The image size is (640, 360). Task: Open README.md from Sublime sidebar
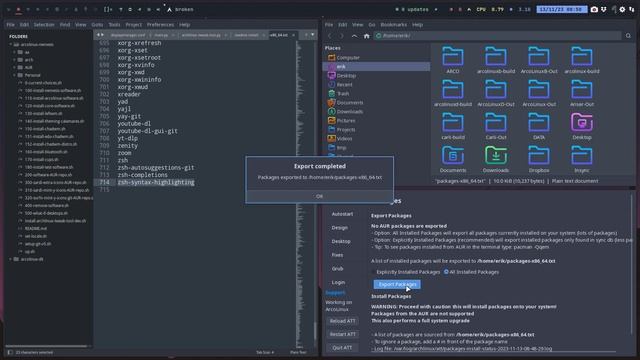point(36,228)
